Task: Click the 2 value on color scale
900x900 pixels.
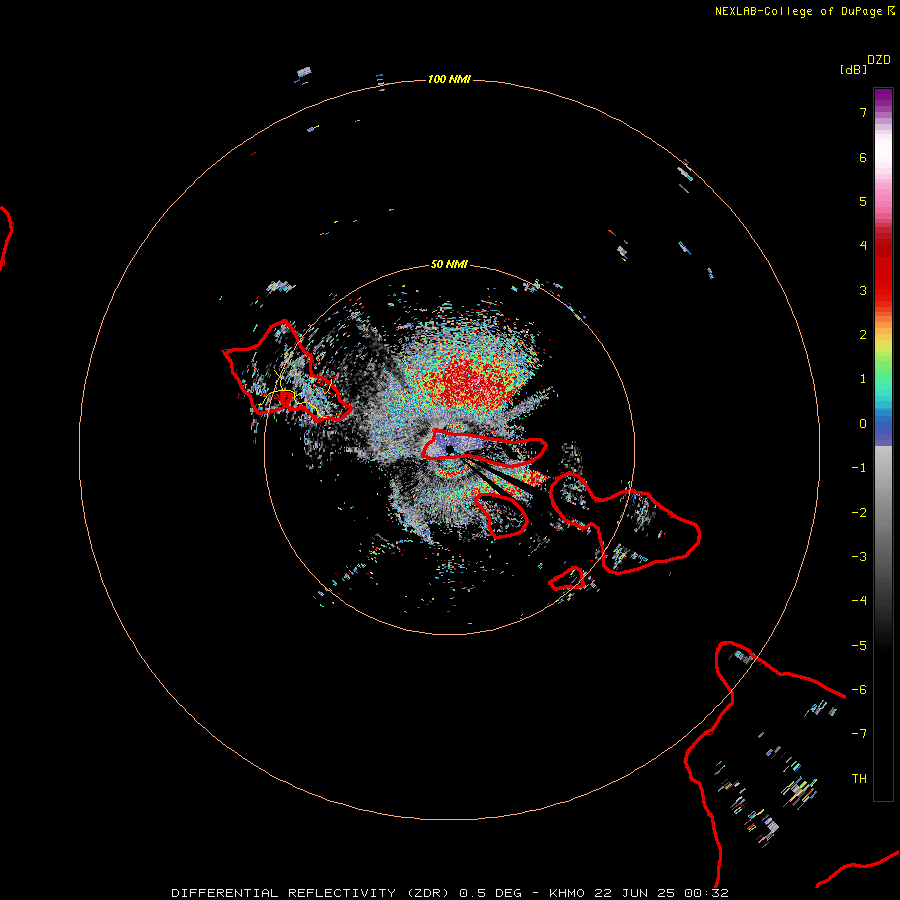Action: (863, 335)
